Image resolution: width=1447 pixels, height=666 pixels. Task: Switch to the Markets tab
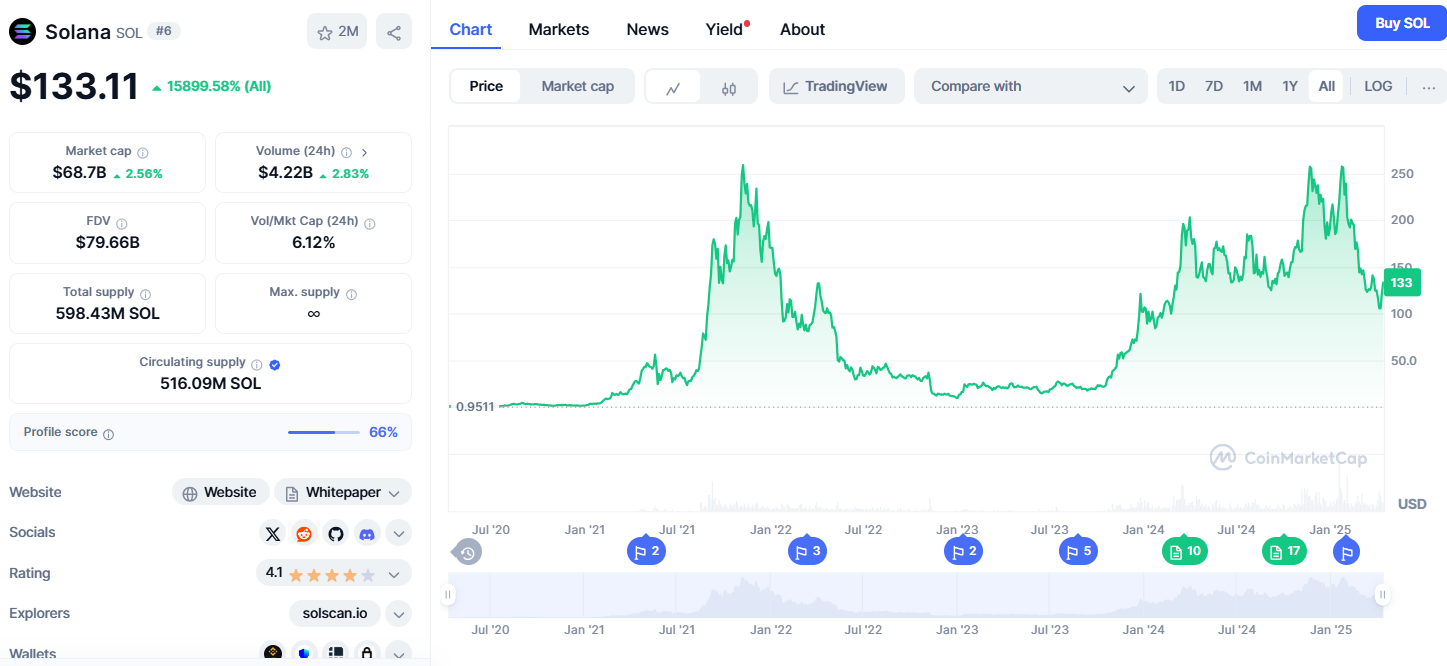click(558, 29)
